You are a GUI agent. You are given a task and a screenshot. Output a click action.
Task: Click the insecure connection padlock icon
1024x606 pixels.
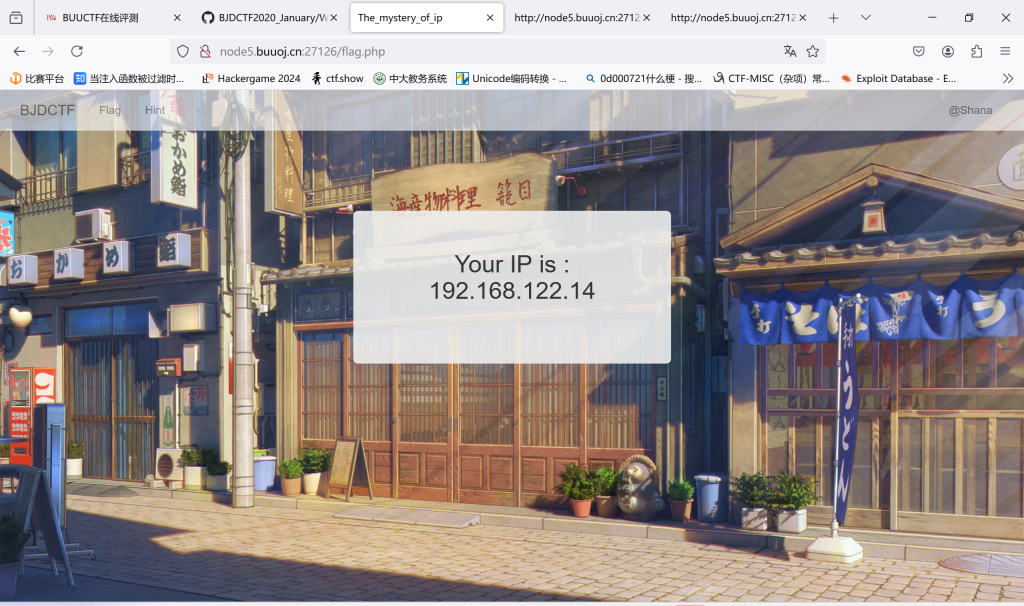click(205, 51)
